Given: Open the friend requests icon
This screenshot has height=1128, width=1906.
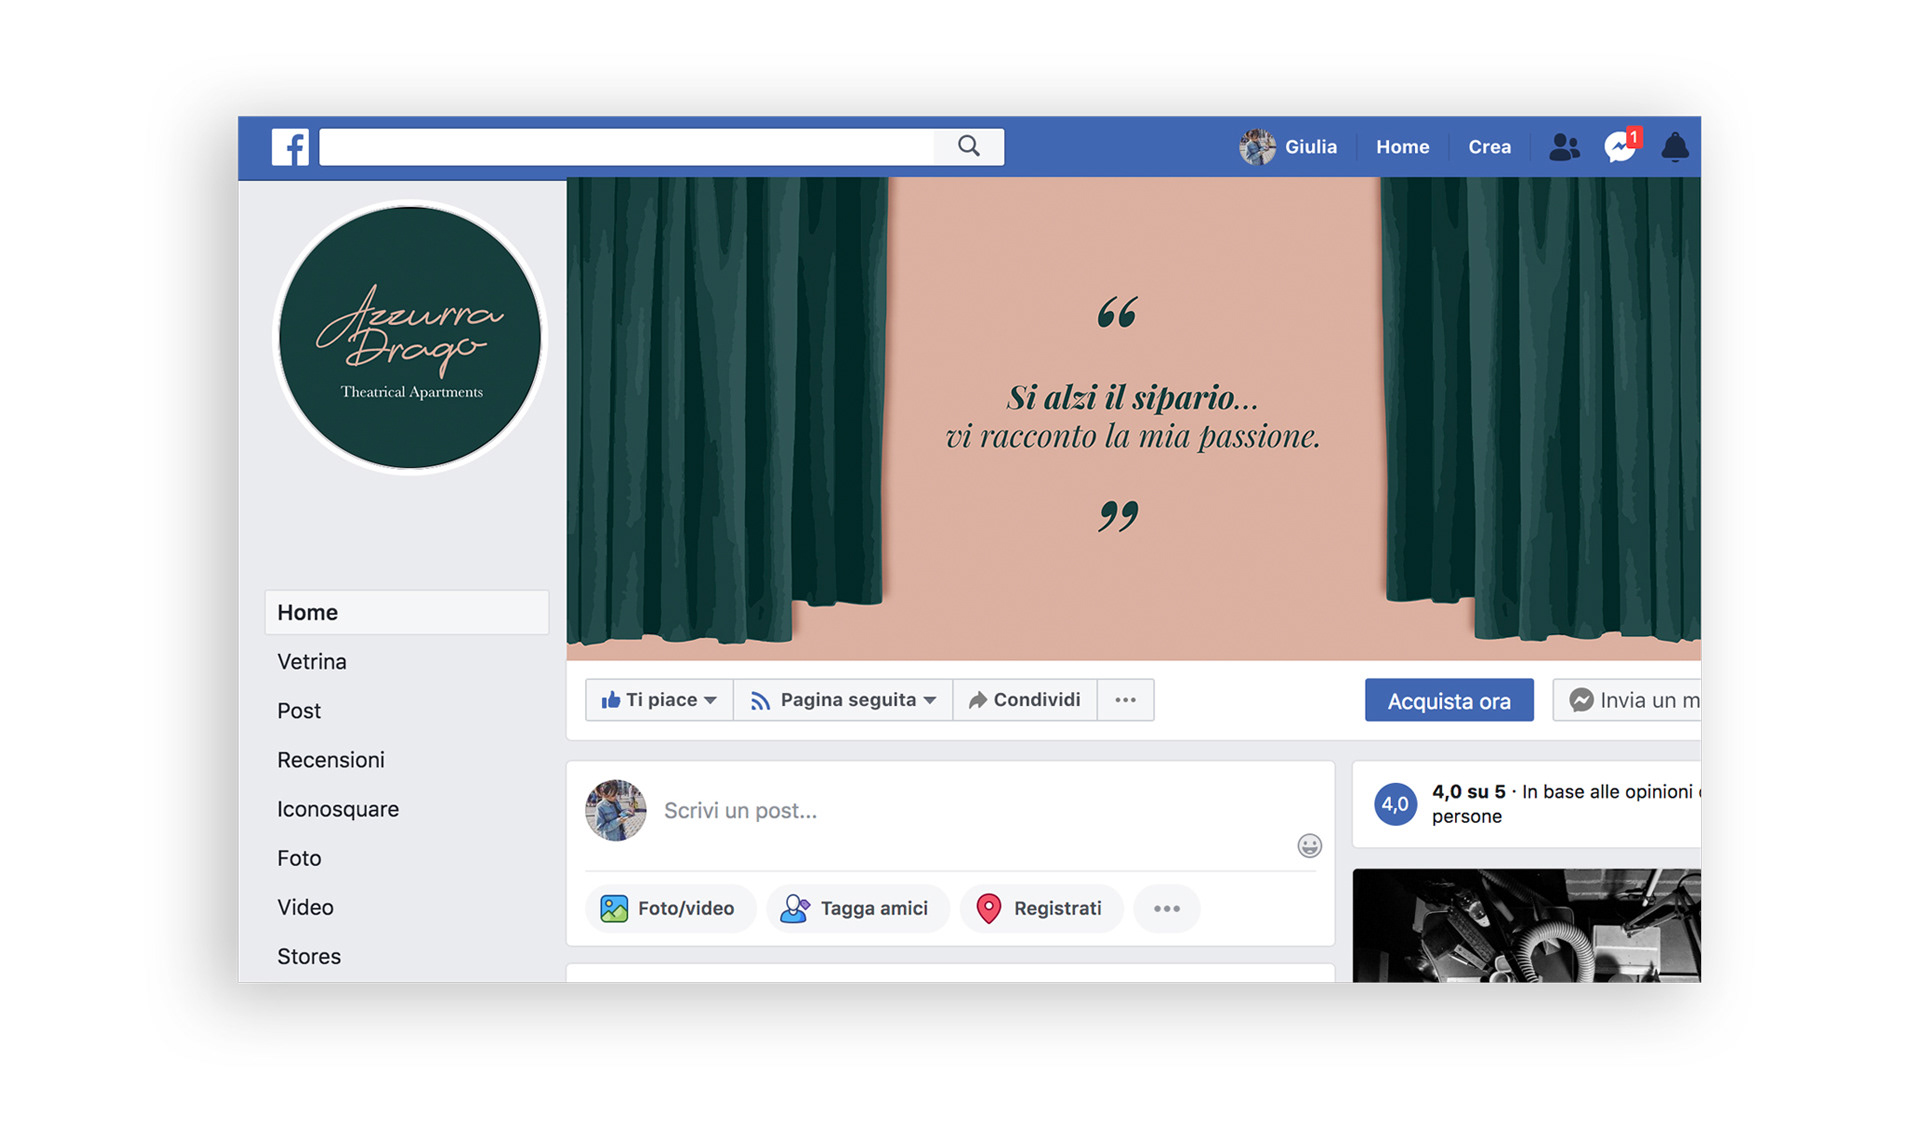Looking at the screenshot, I should coord(1564,147).
